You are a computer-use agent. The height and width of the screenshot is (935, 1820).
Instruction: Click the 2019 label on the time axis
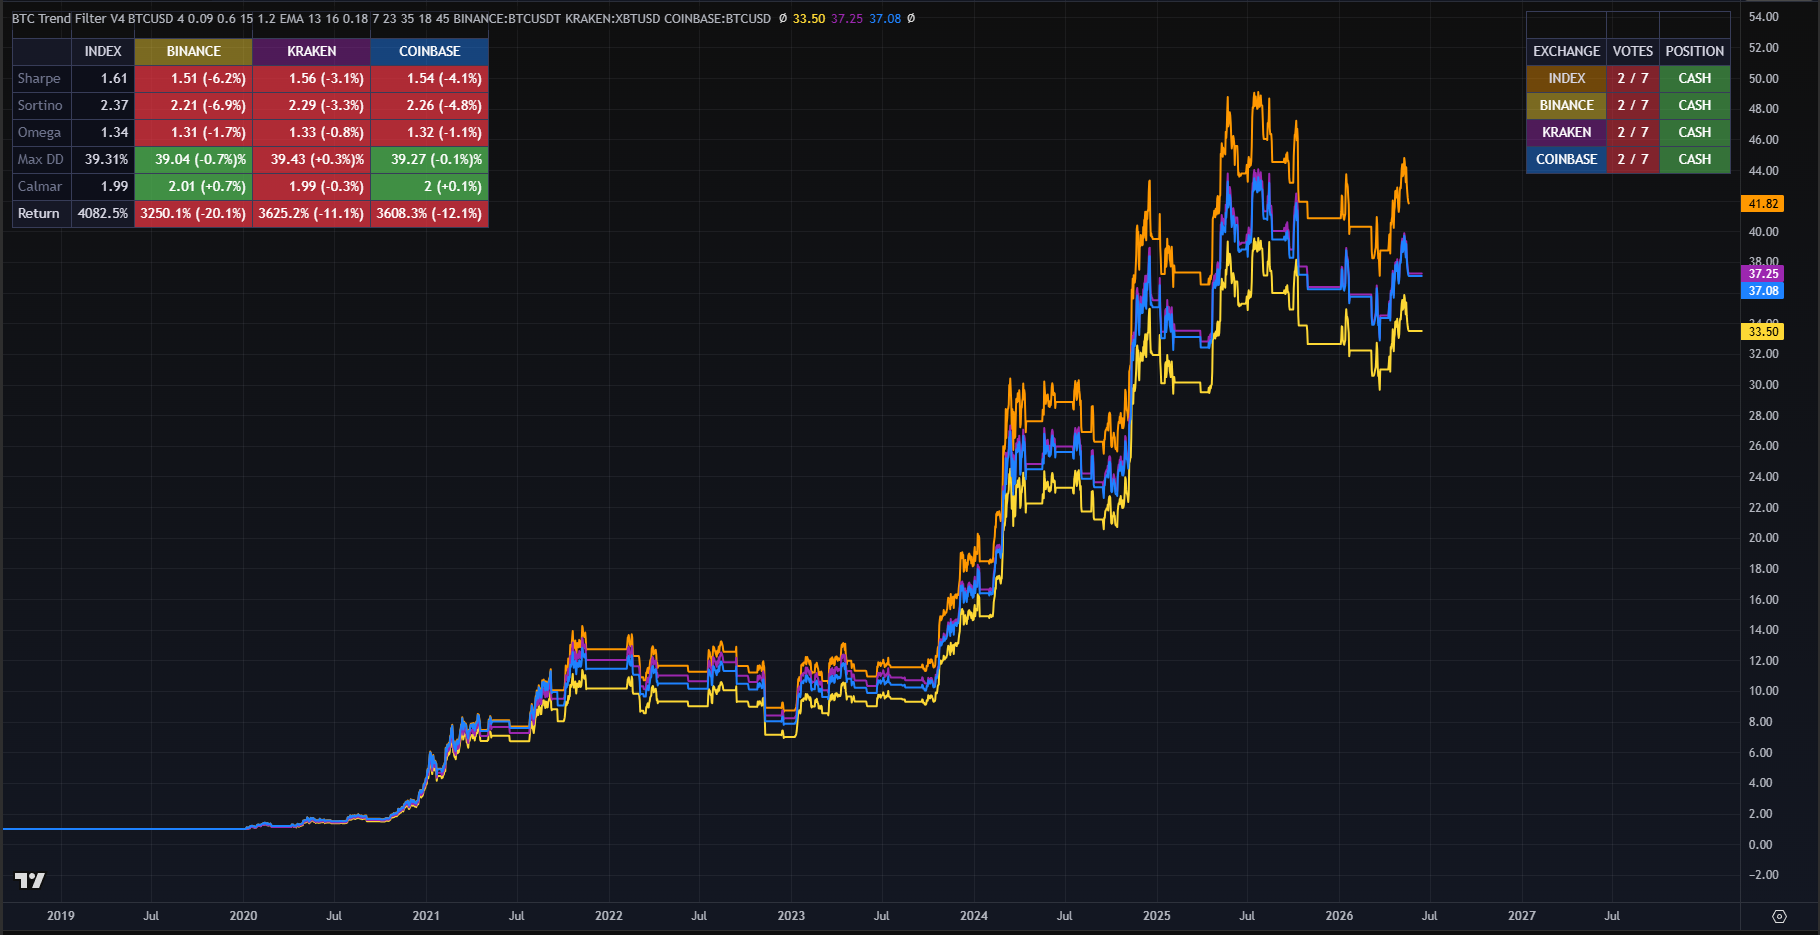coord(61,915)
